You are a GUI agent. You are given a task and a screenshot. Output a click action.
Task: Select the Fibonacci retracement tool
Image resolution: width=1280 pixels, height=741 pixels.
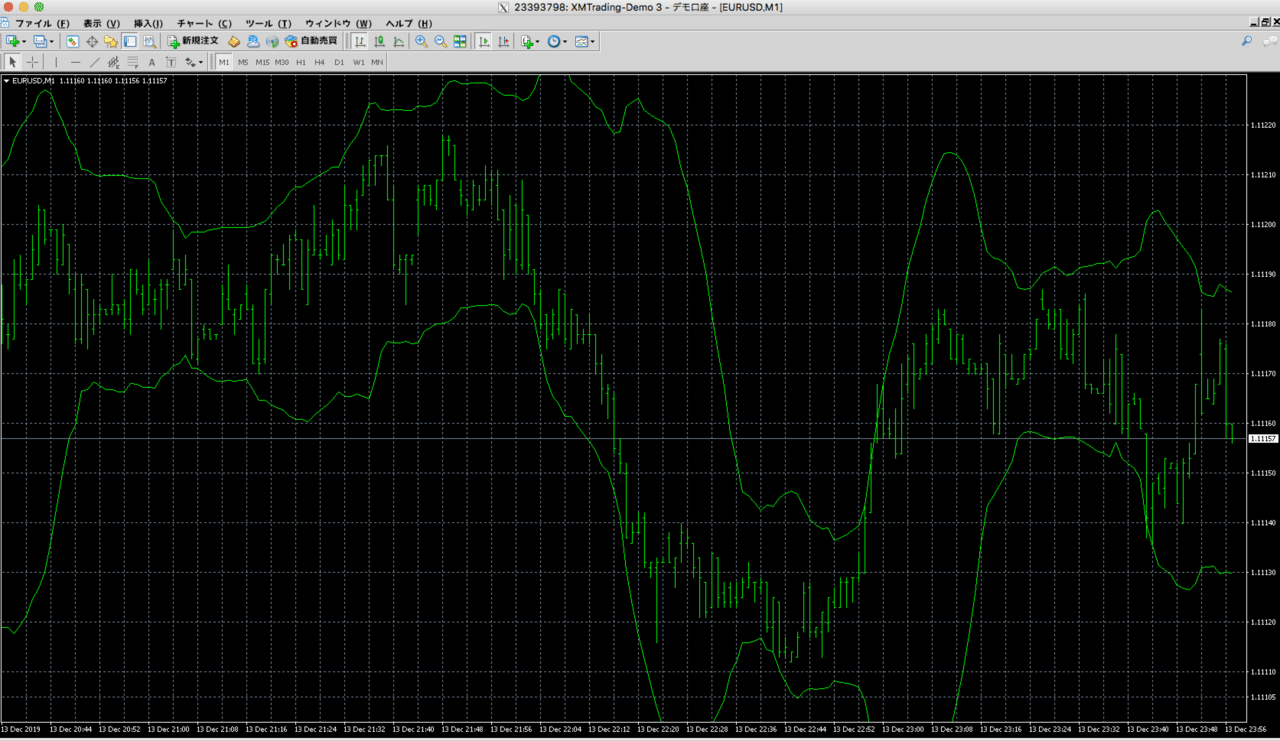[133, 62]
